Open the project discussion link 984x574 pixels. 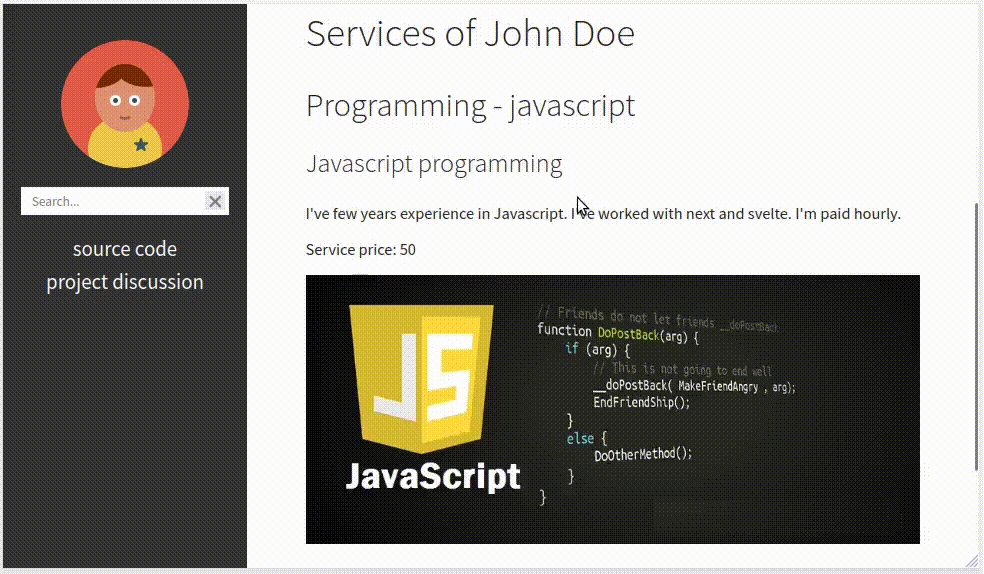pos(125,282)
